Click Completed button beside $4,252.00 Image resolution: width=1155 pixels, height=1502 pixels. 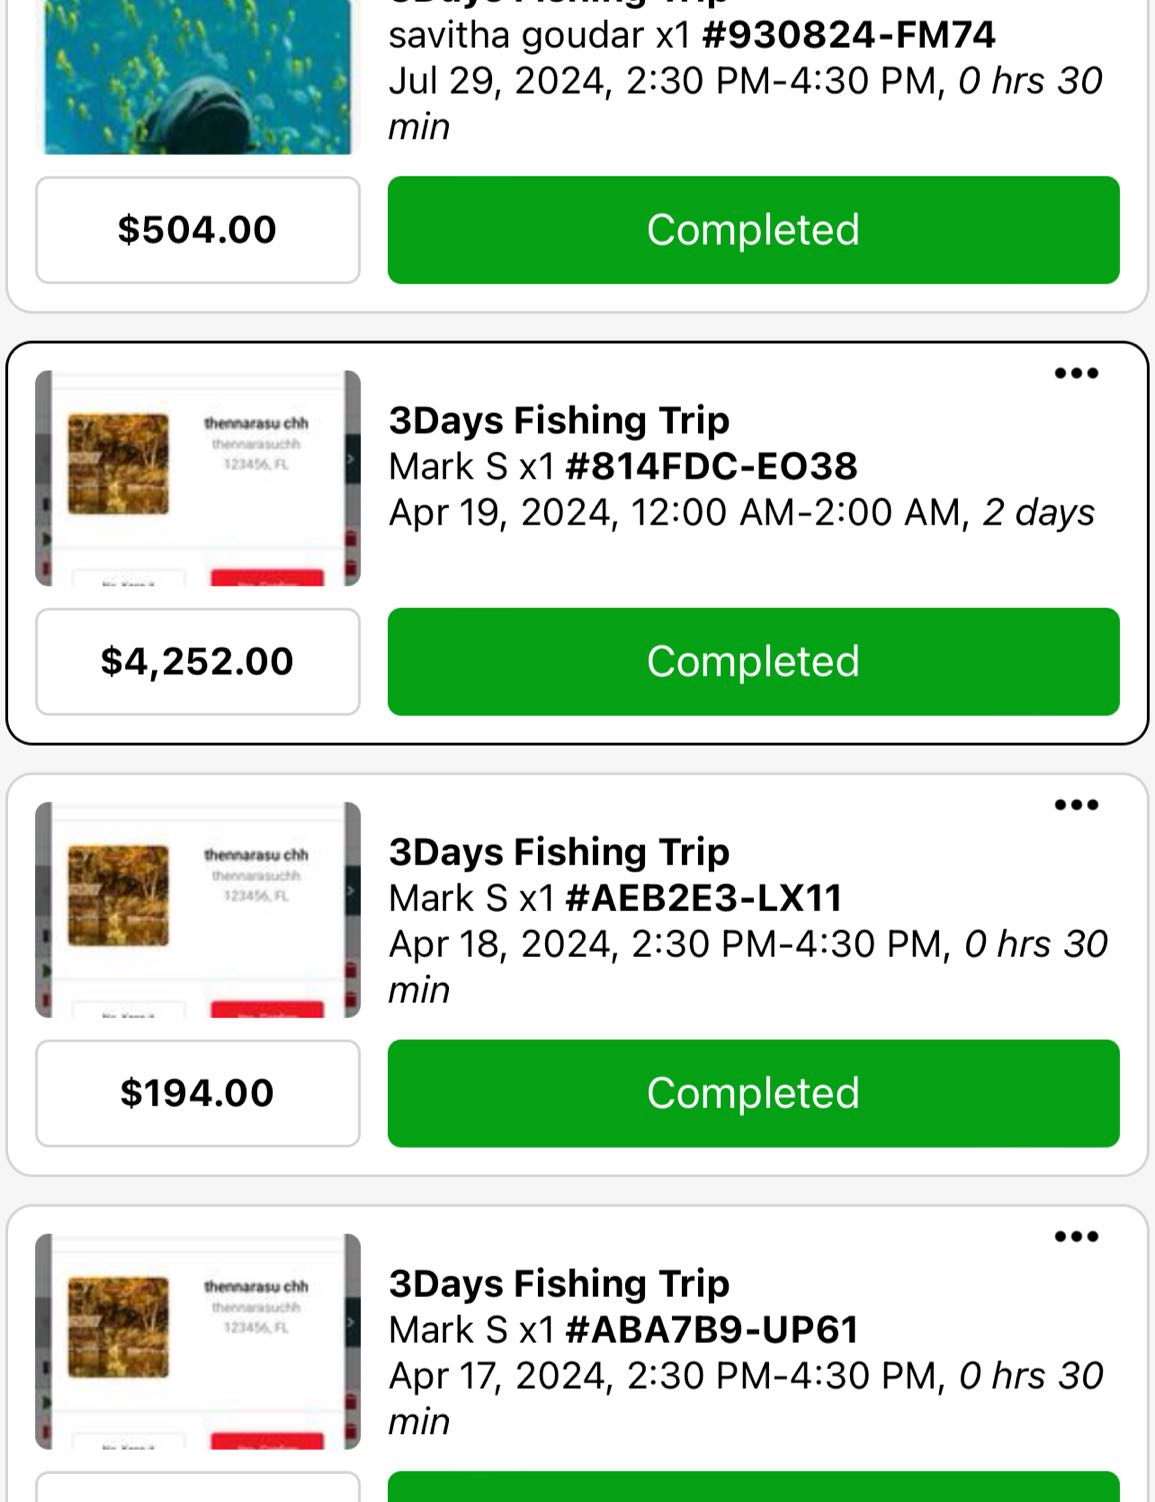tap(753, 662)
